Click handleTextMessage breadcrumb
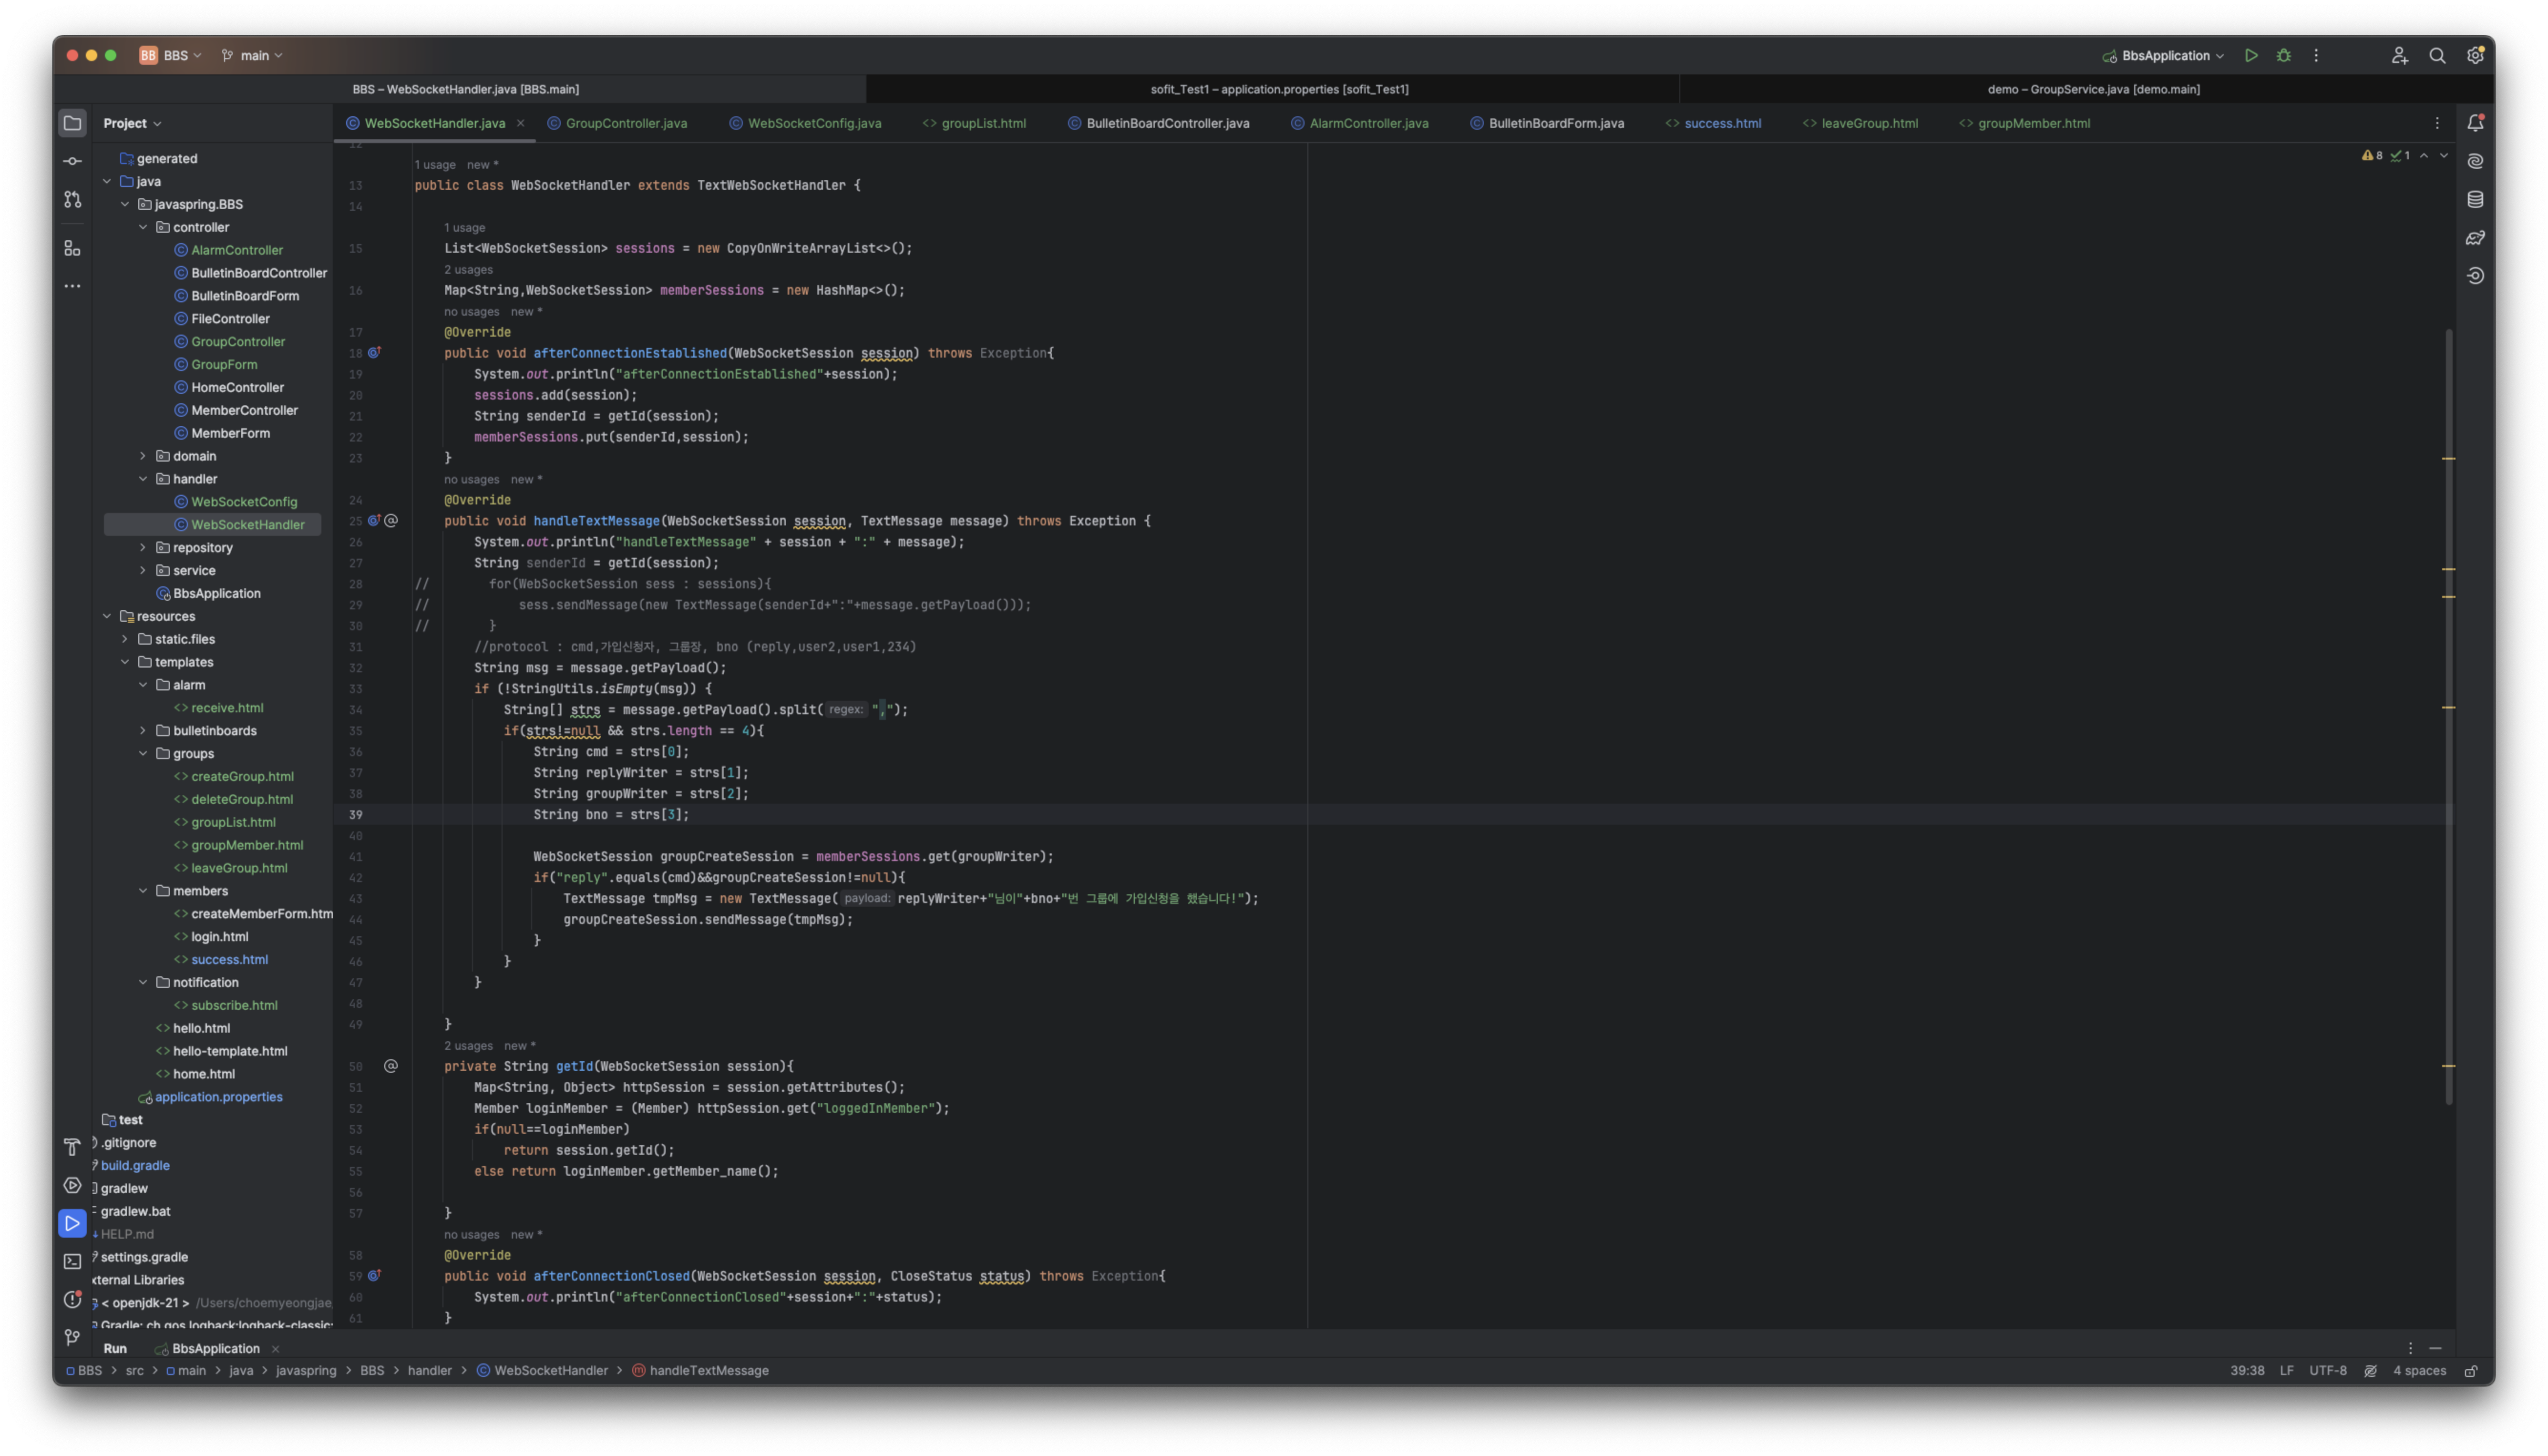This screenshot has width=2548, height=1456. 700,1371
